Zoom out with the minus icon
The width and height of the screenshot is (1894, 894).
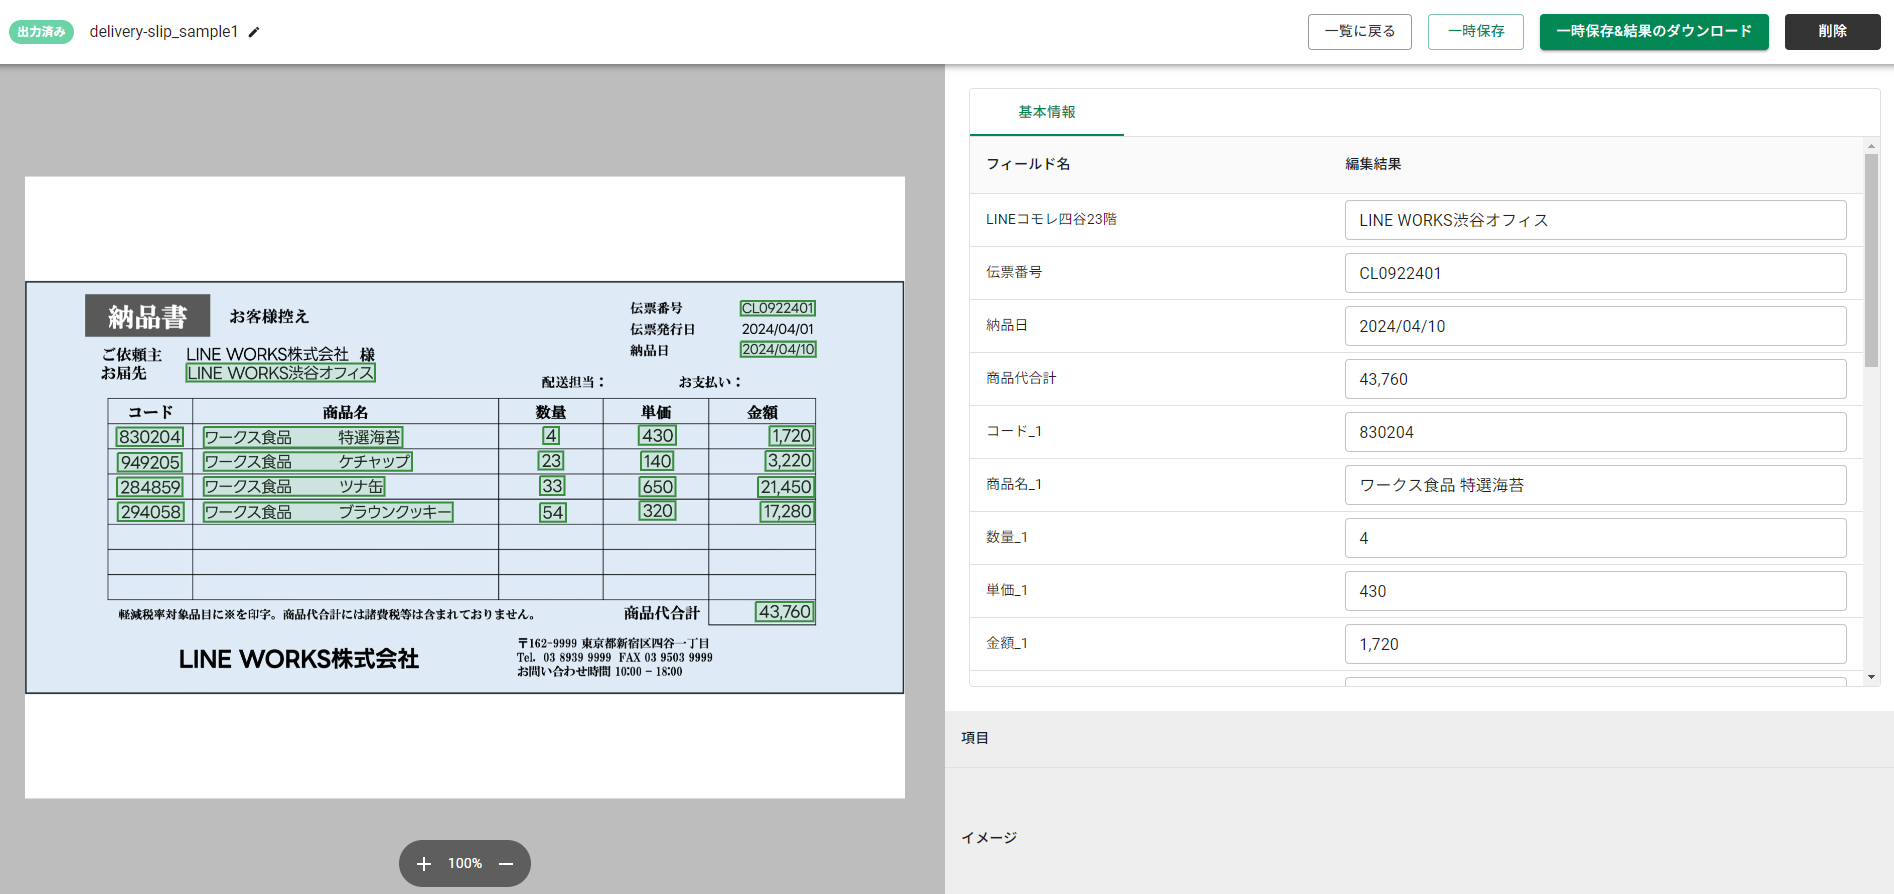pyautogui.click(x=506, y=864)
